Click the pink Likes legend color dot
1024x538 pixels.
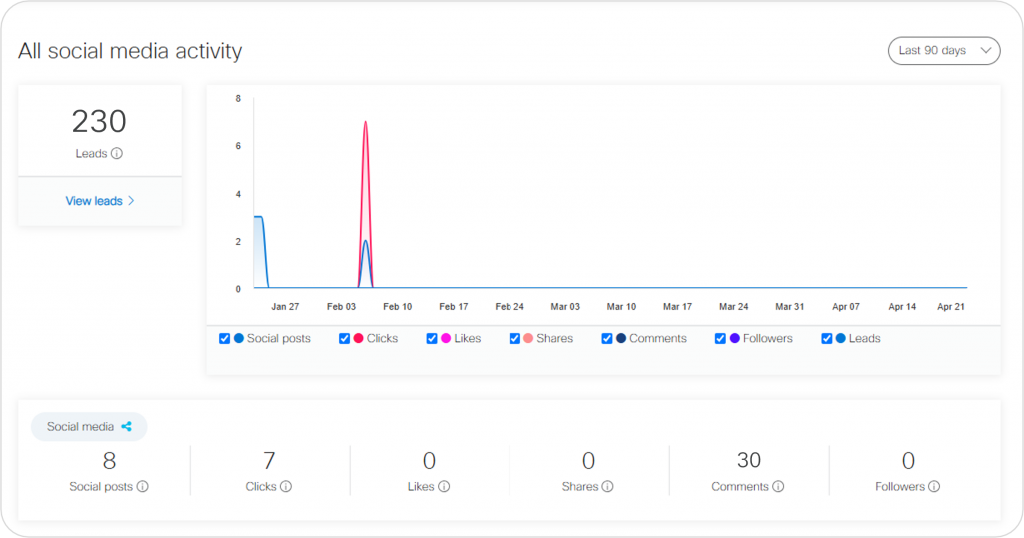pos(446,339)
